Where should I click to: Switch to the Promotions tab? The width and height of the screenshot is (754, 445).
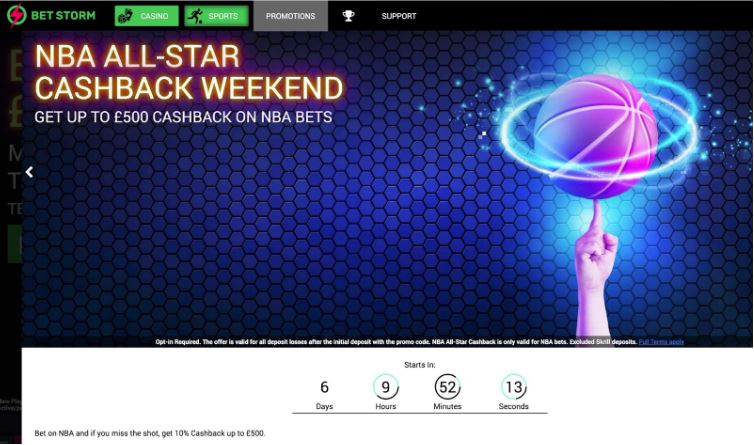click(290, 16)
